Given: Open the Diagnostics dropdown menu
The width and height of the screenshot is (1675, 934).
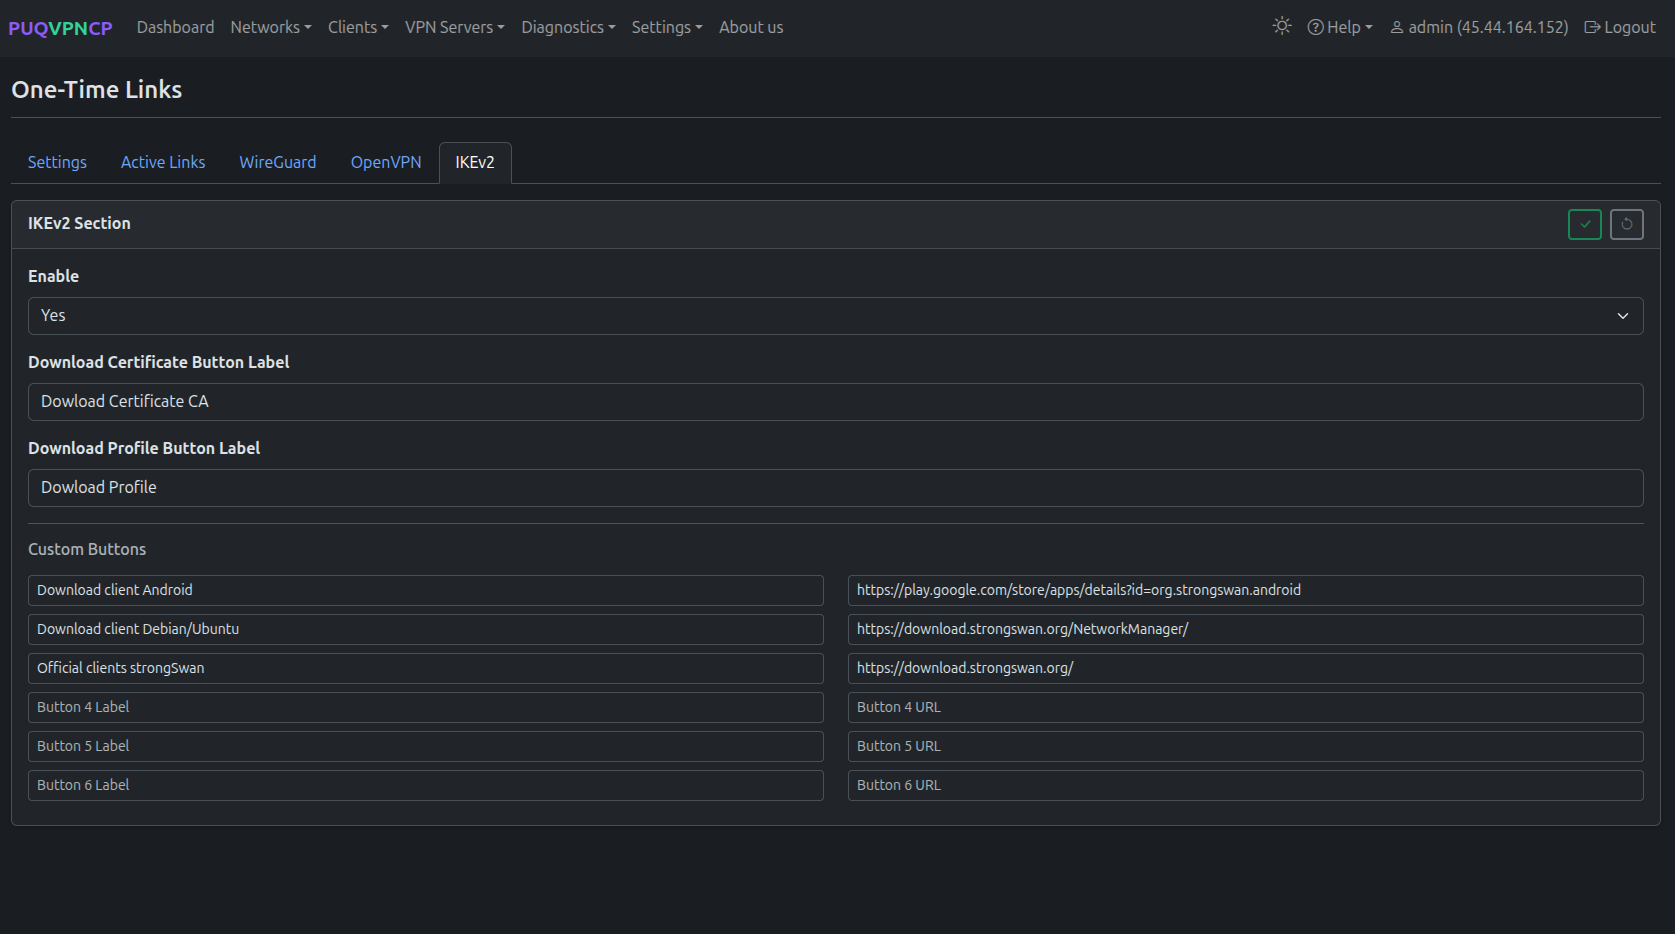Looking at the screenshot, I should click(568, 27).
